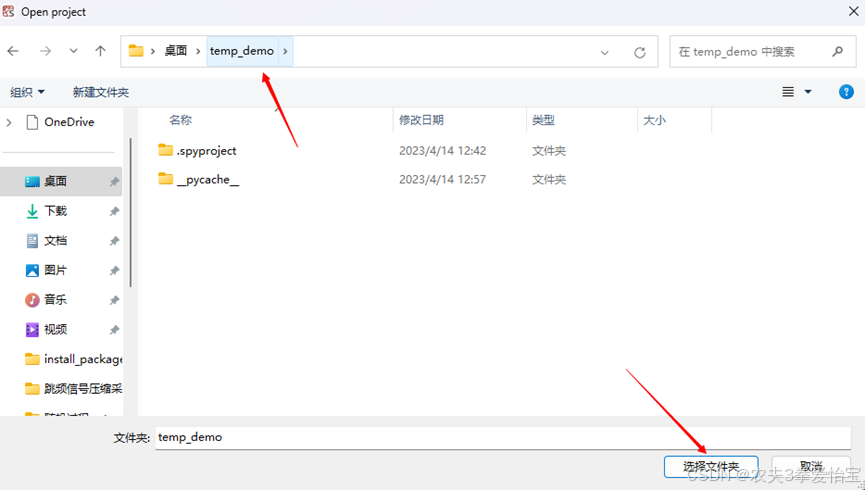Viewport: 865px width, 490px height.
Task: Unpin 视频 via its pin icon
Action: 114,330
